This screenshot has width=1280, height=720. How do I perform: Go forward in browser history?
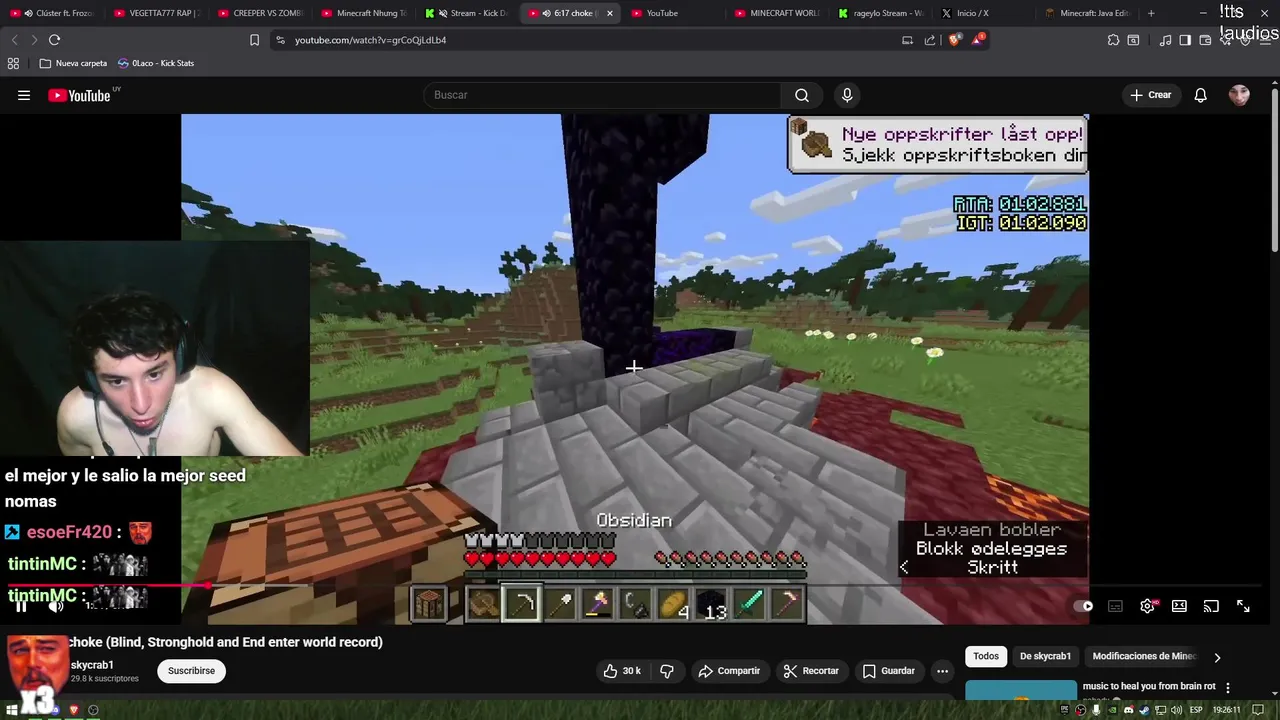[x=34, y=40]
